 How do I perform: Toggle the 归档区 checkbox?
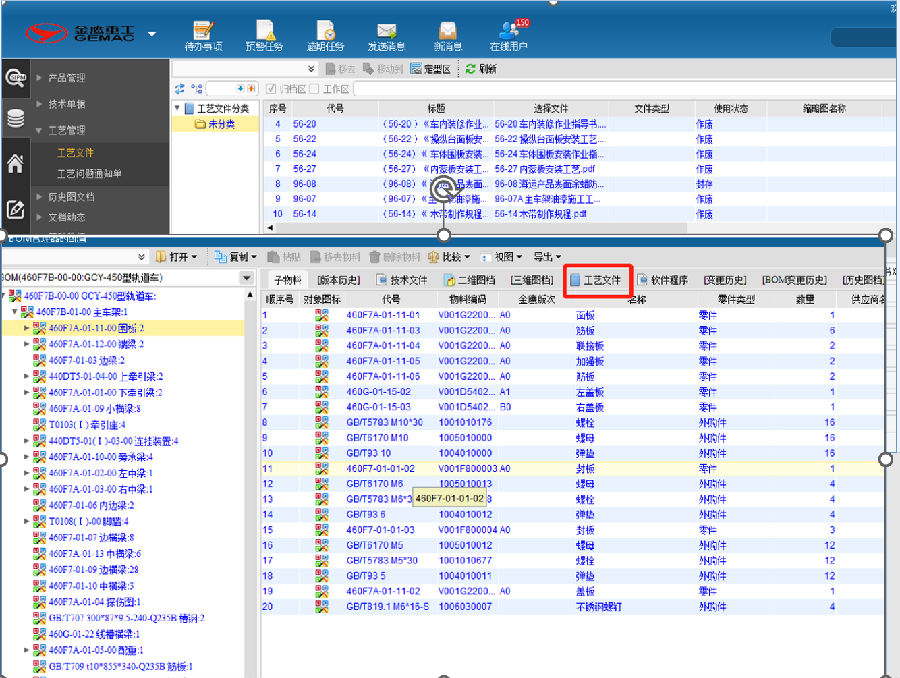[x=270, y=89]
